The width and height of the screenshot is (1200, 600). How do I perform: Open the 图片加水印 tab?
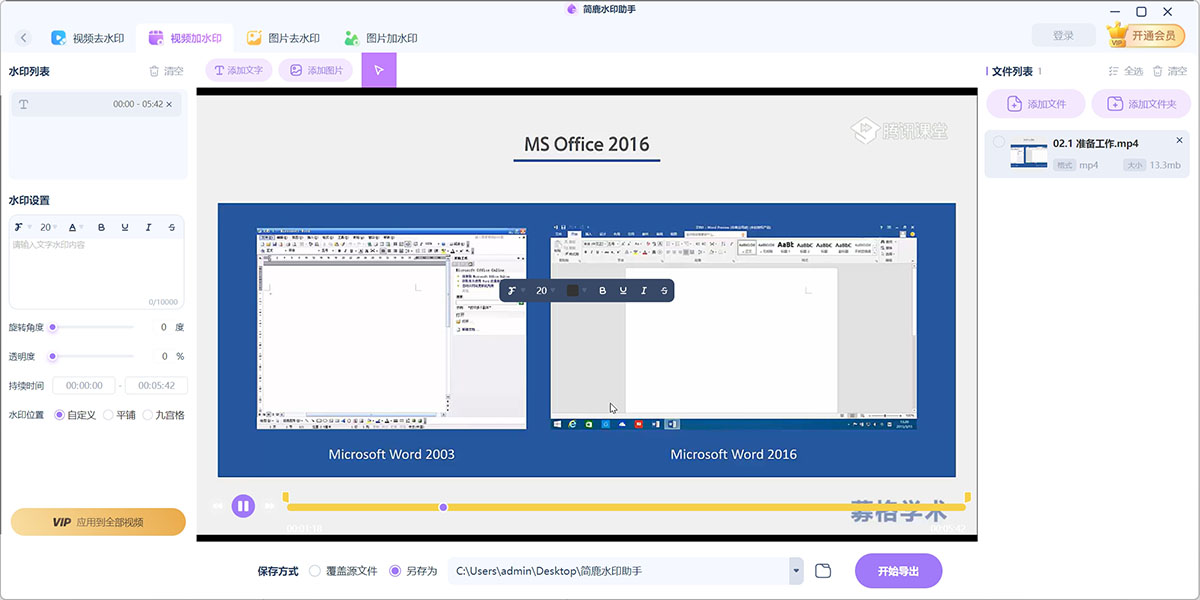click(x=380, y=38)
